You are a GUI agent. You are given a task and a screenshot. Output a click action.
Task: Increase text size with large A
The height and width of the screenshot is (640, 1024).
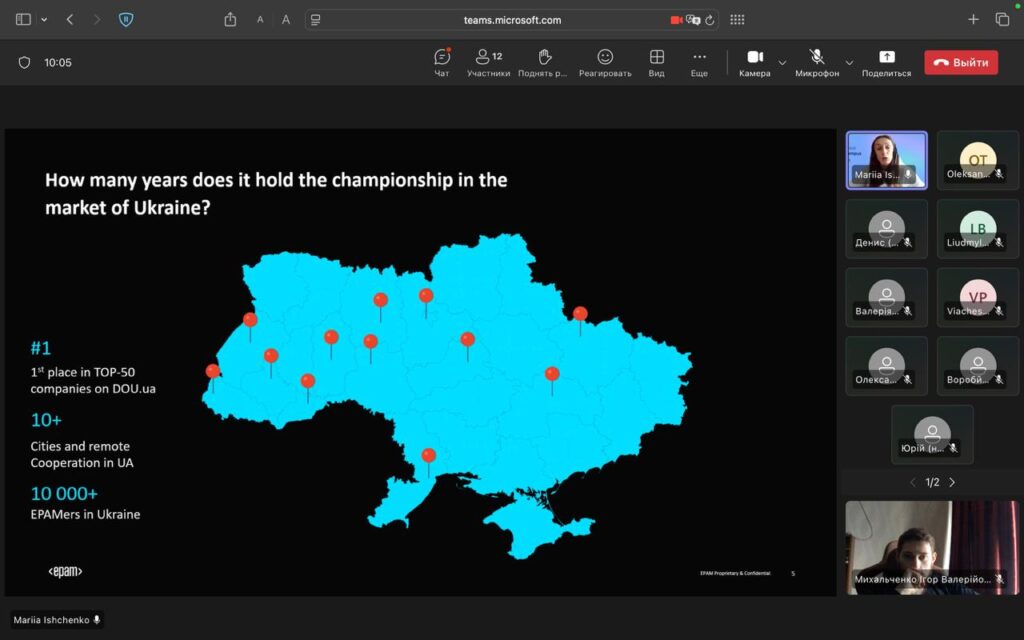coord(285,20)
